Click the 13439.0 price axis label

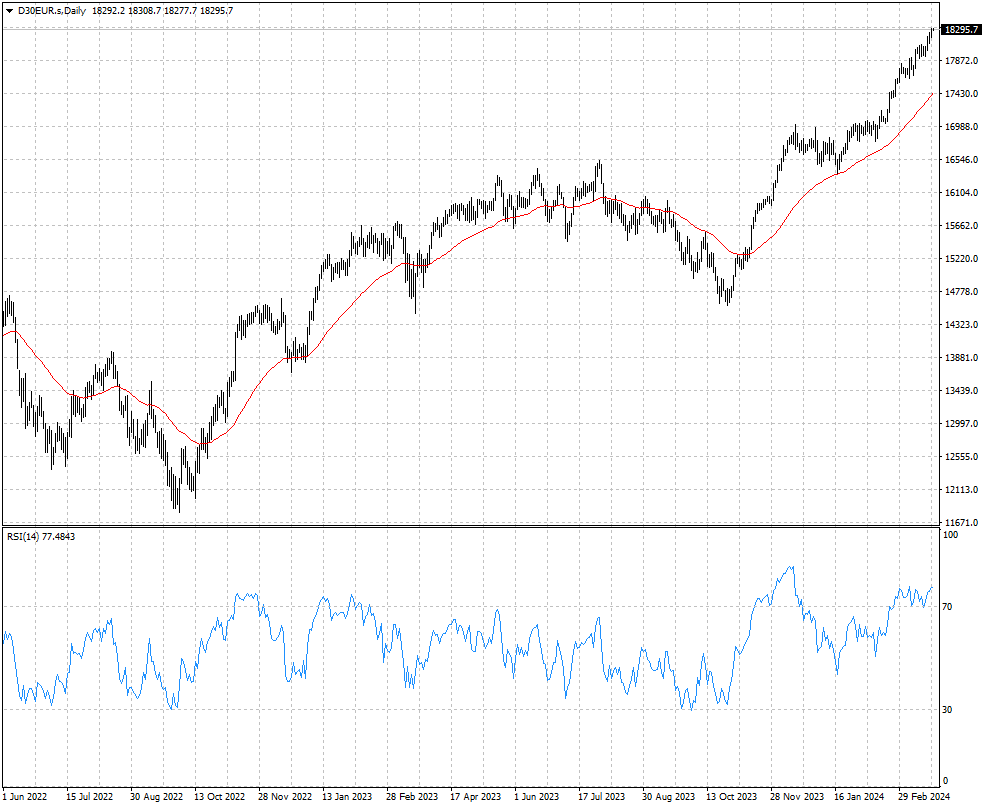[961, 391]
